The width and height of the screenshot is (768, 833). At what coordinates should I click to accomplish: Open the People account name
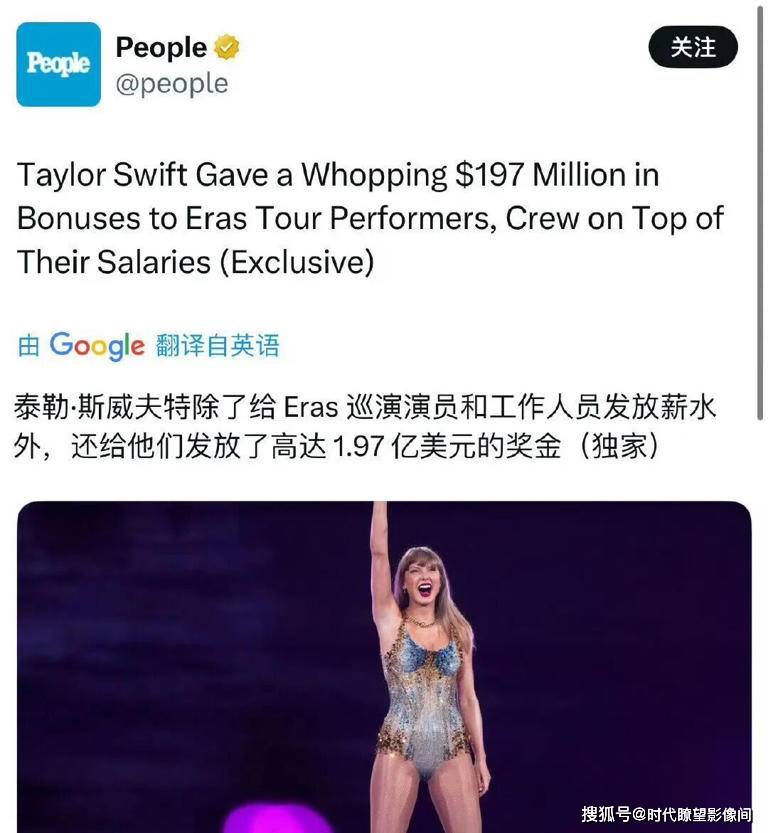[x=161, y=47]
